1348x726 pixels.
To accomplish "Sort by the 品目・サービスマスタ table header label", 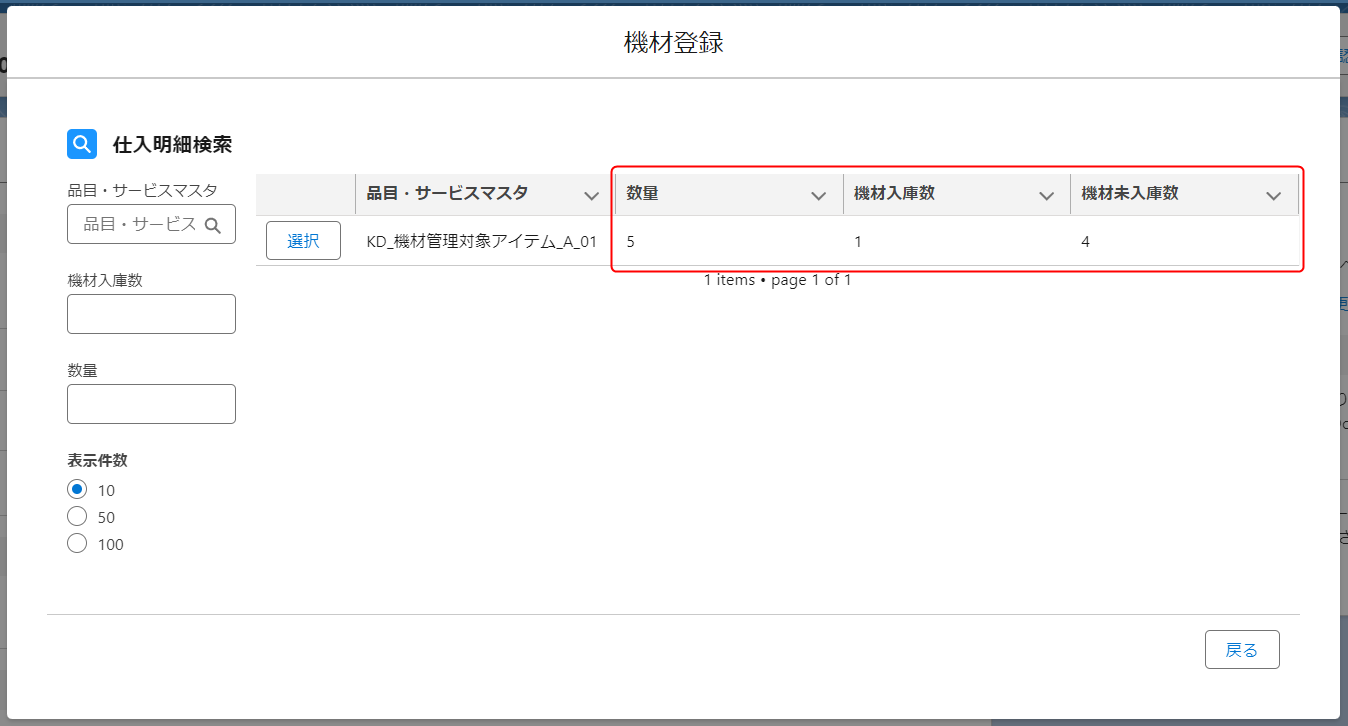I will [x=447, y=194].
